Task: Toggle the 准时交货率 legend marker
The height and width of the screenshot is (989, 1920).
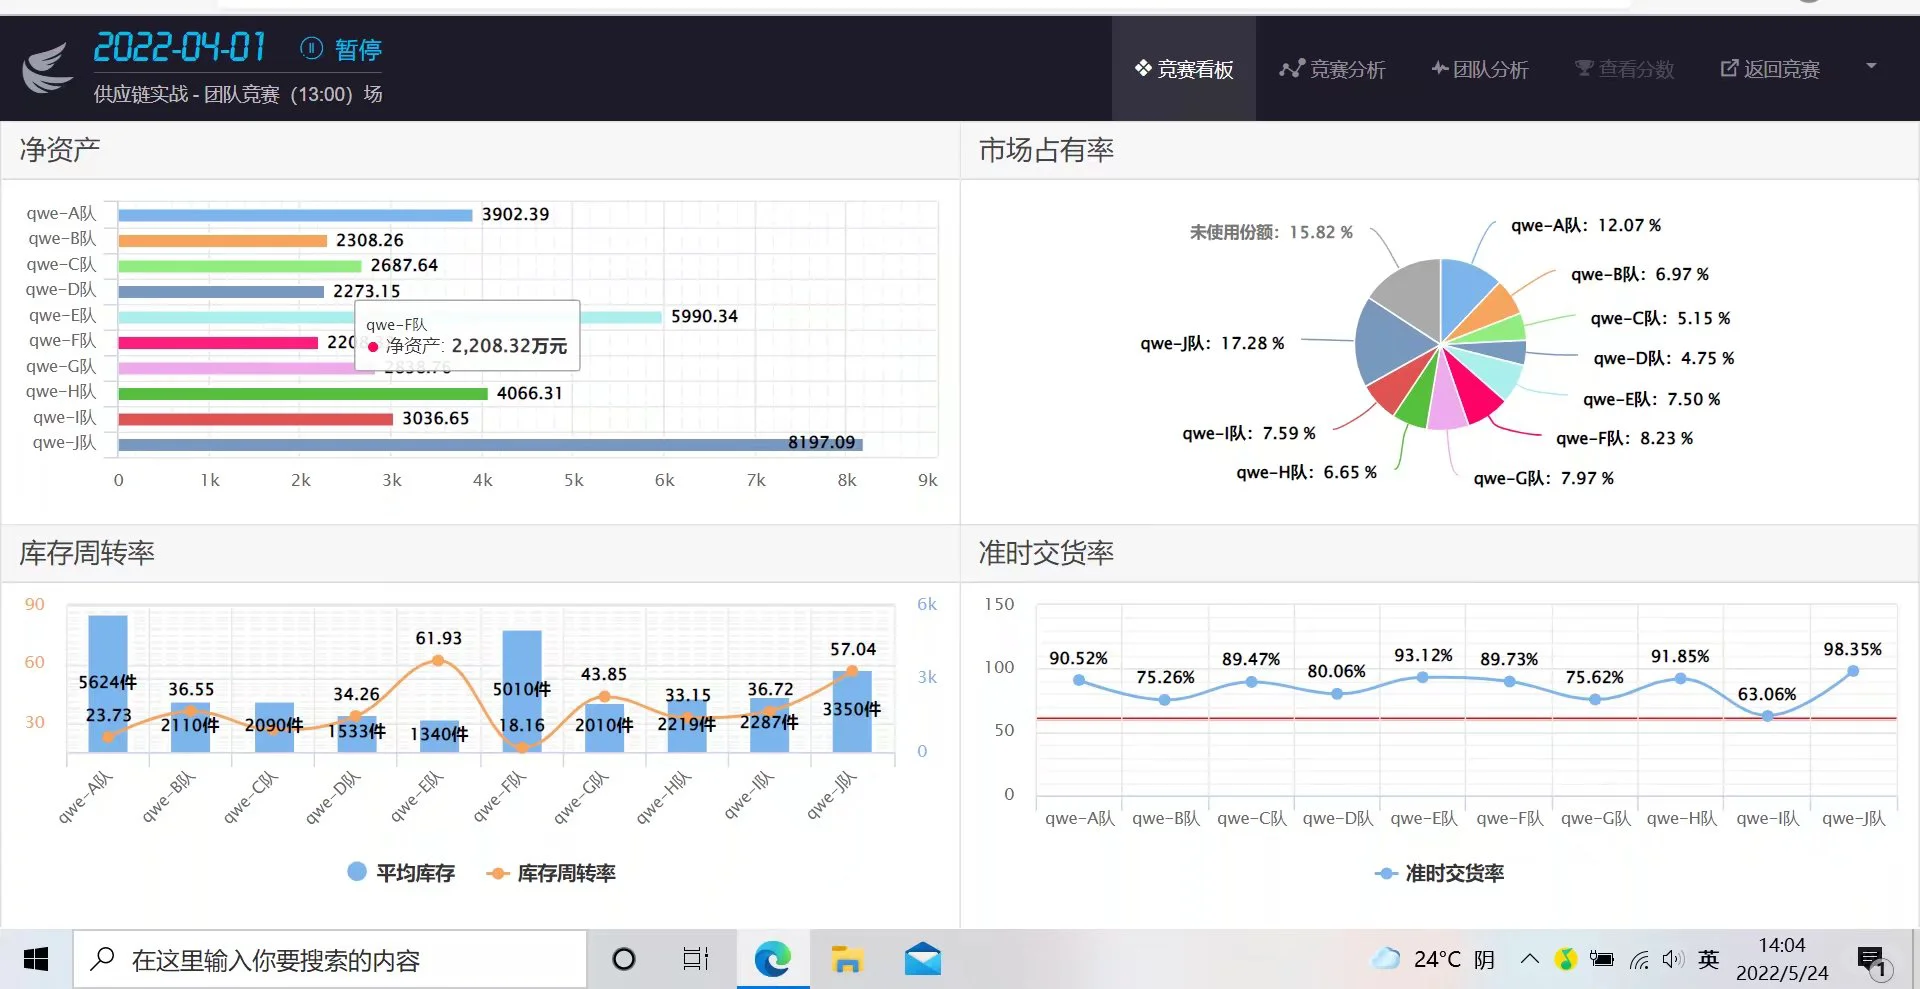Action: pyautogui.click(x=1385, y=873)
